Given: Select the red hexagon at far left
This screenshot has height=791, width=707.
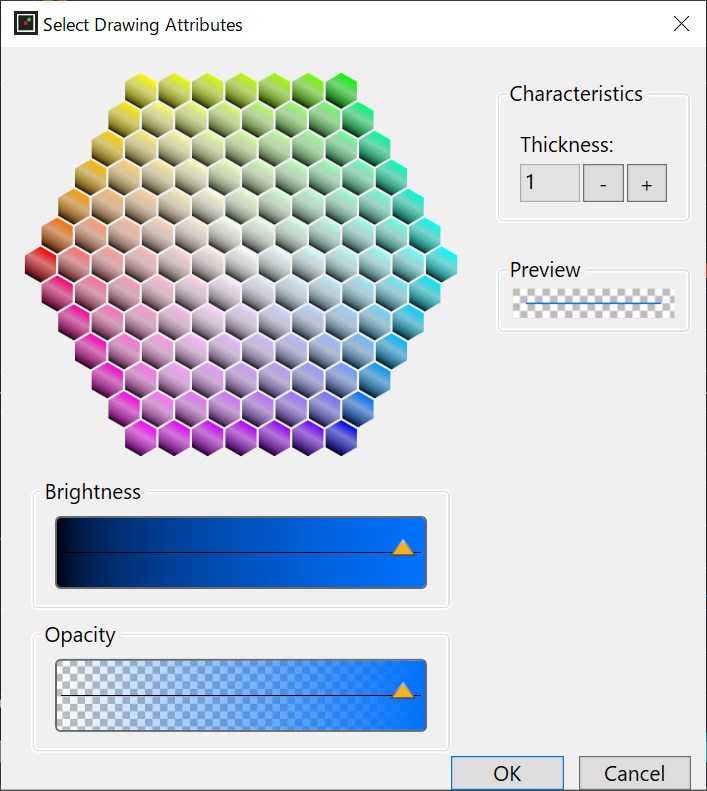Looking at the screenshot, I should (x=41, y=264).
